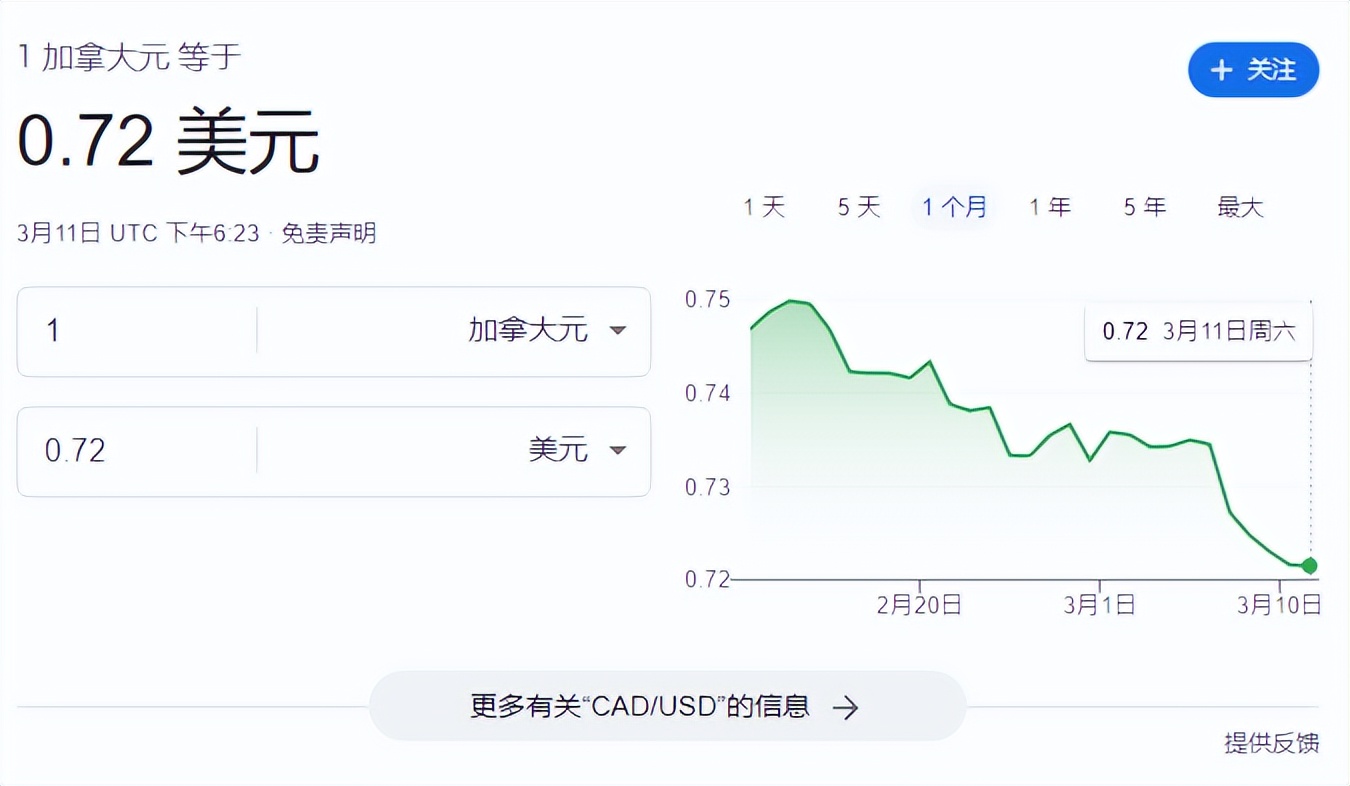Switch to the 5年 time range
1350x786 pixels.
(x=1143, y=206)
